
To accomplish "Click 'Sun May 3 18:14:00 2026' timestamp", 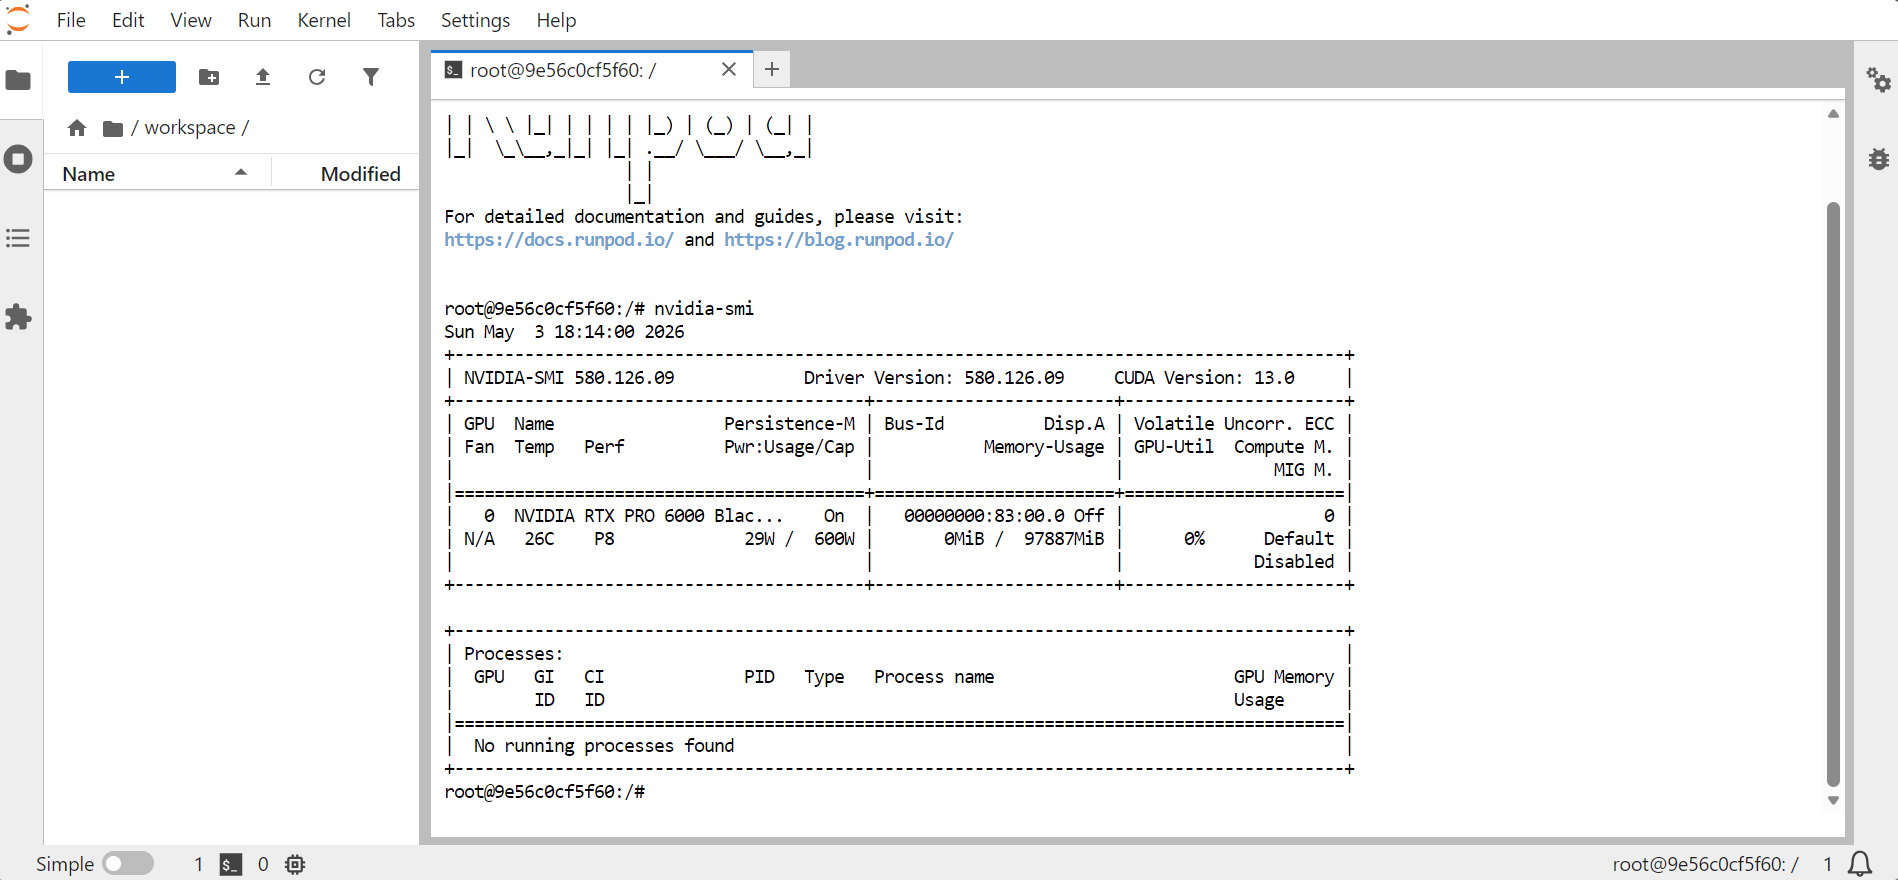I will pyautogui.click(x=564, y=332).
